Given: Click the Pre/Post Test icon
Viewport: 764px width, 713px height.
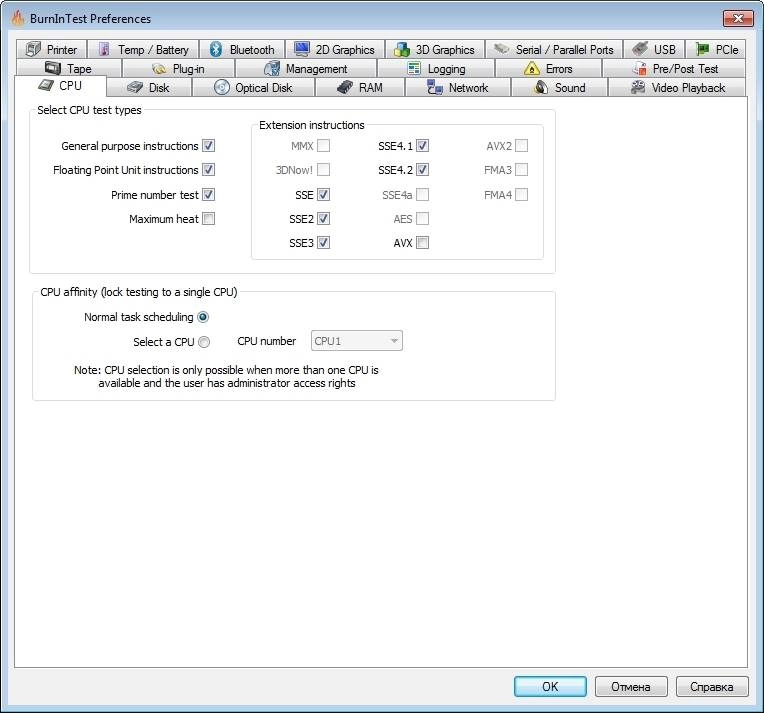Looking at the screenshot, I should 639,68.
